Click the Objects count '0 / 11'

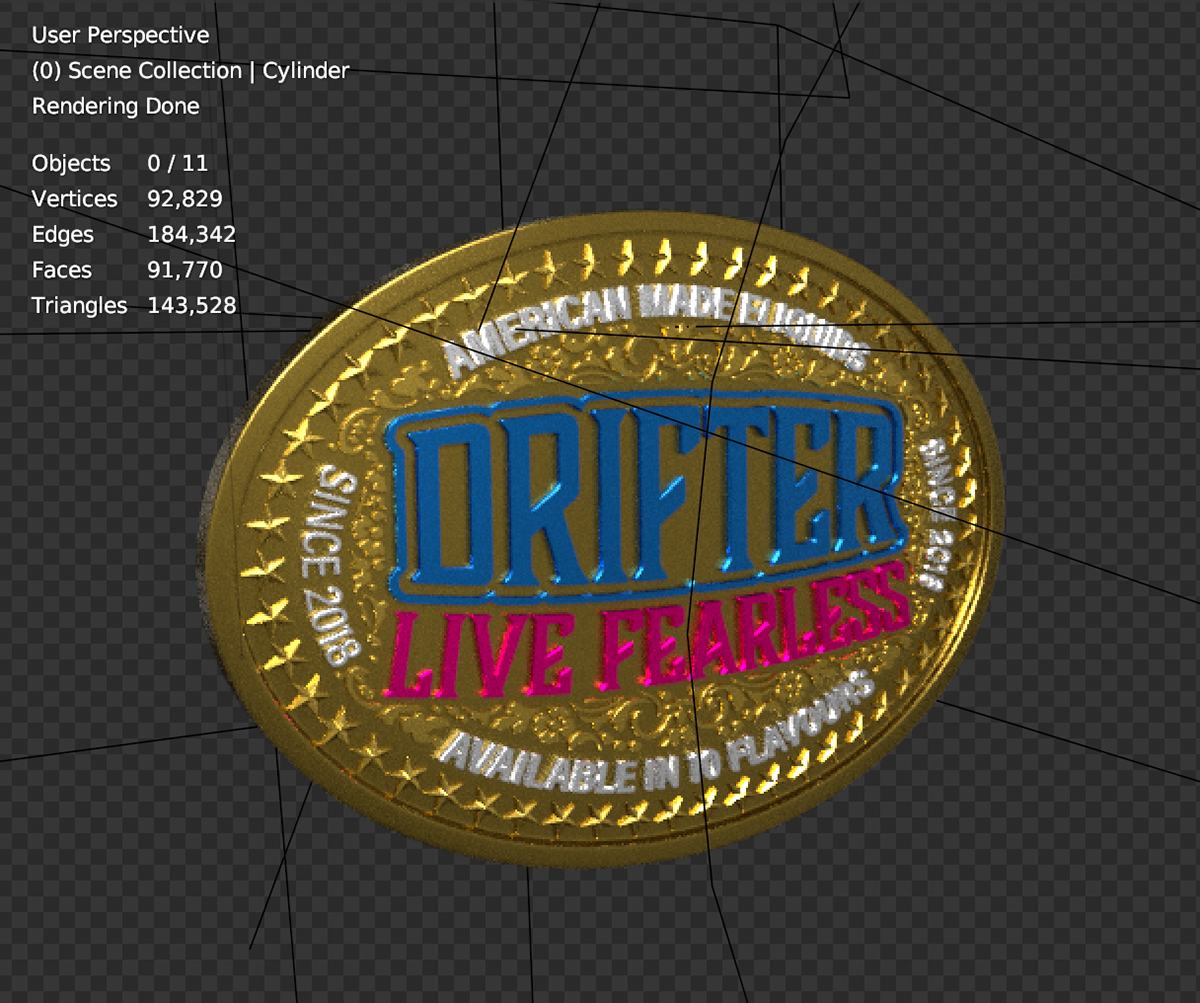click(177, 163)
